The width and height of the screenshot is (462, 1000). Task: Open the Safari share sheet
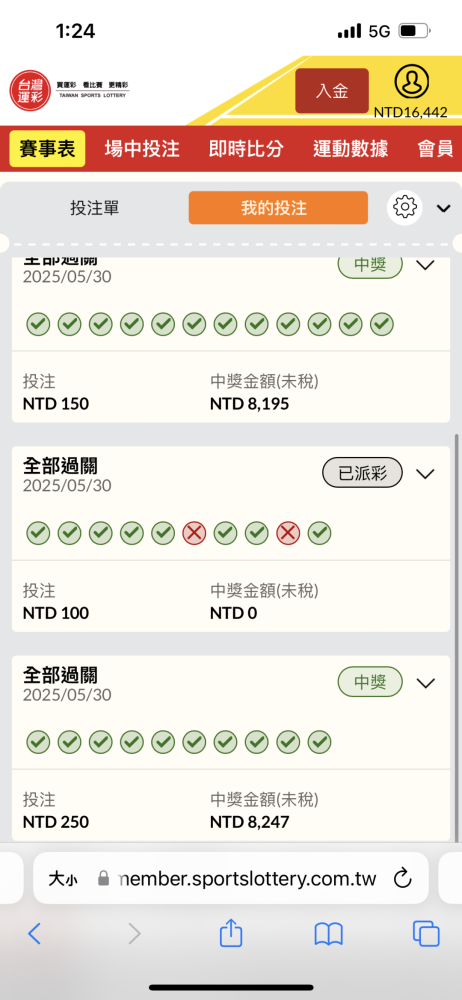point(231,934)
